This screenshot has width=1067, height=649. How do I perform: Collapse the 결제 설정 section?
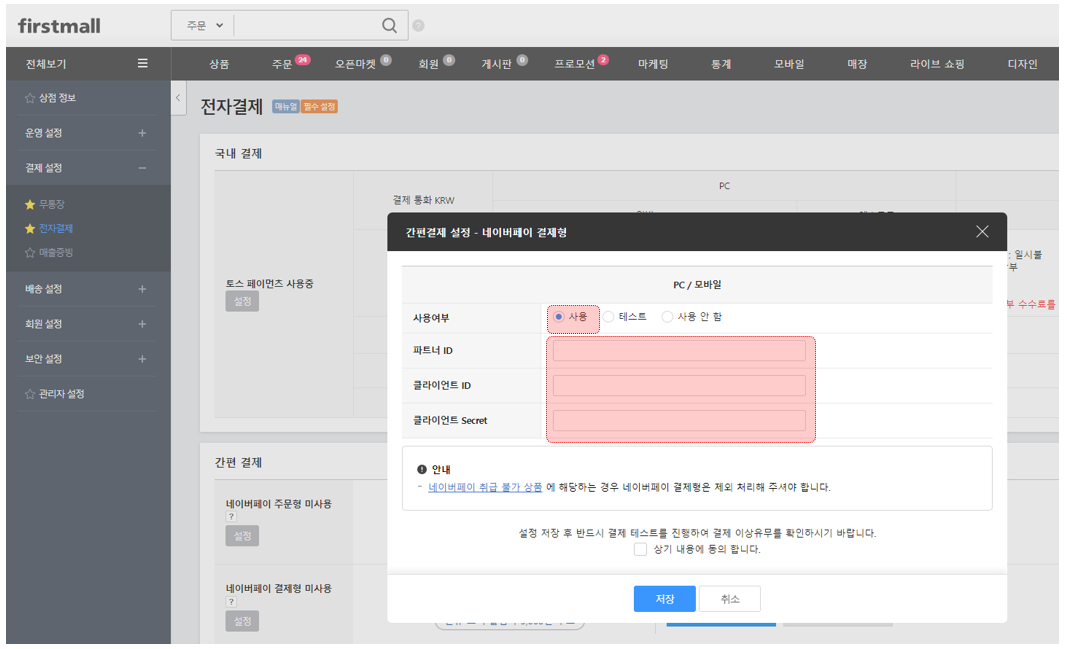pos(142,168)
